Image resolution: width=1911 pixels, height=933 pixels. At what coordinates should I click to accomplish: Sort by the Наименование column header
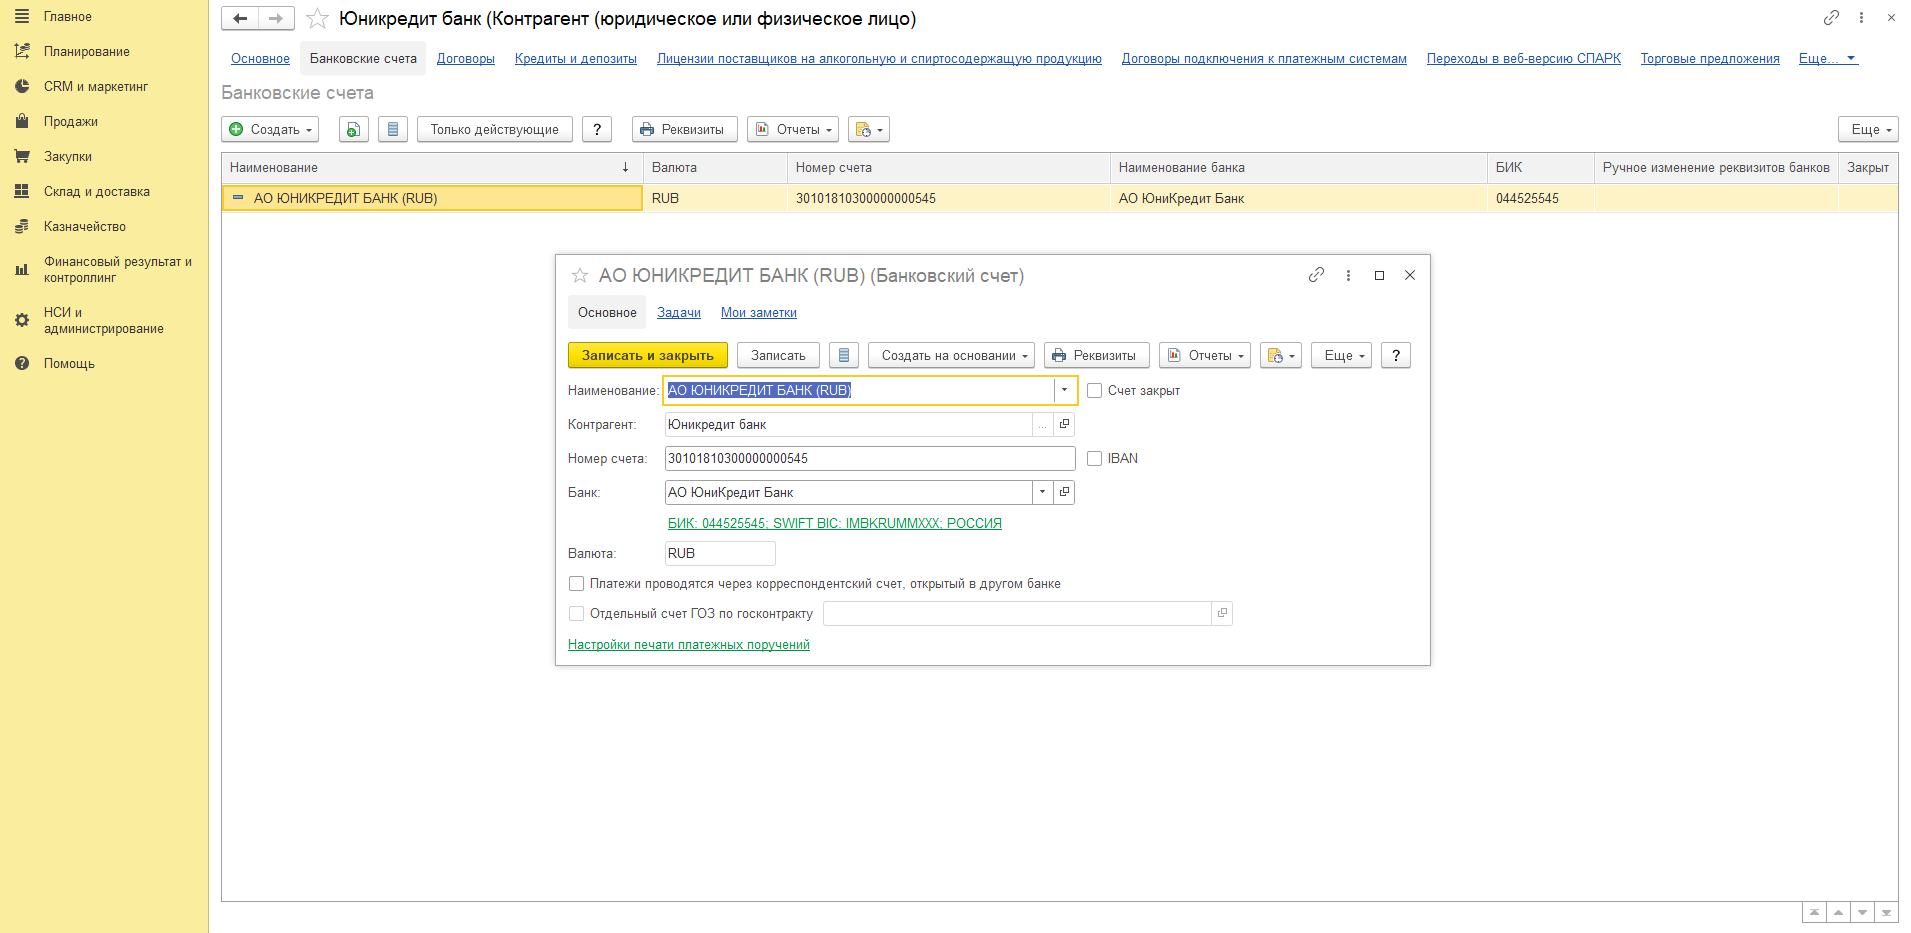pyautogui.click(x=432, y=168)
